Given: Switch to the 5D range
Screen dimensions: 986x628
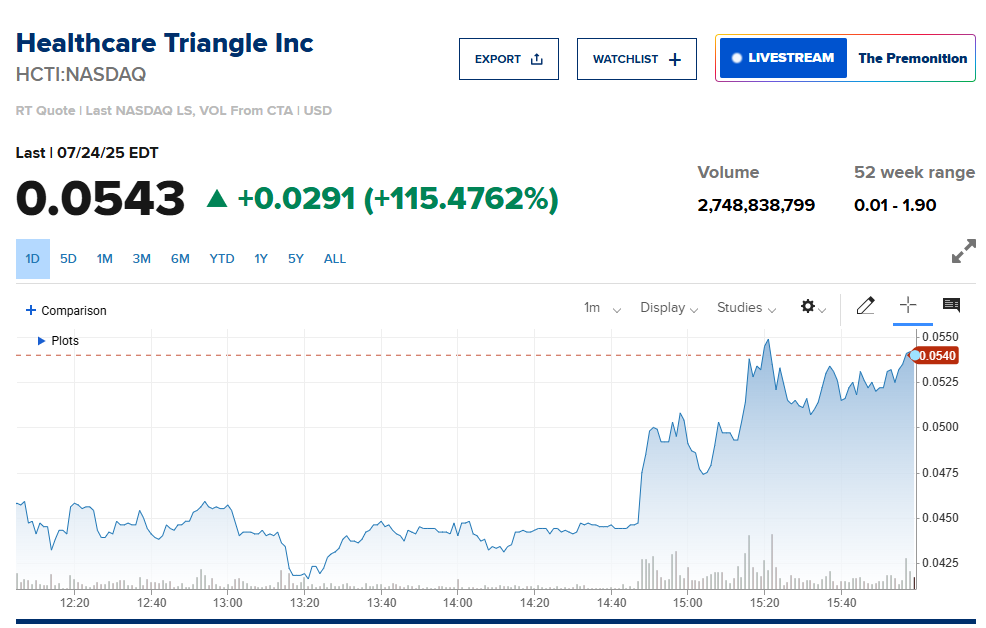Looking at the screenshot, I should coord(68,259).
